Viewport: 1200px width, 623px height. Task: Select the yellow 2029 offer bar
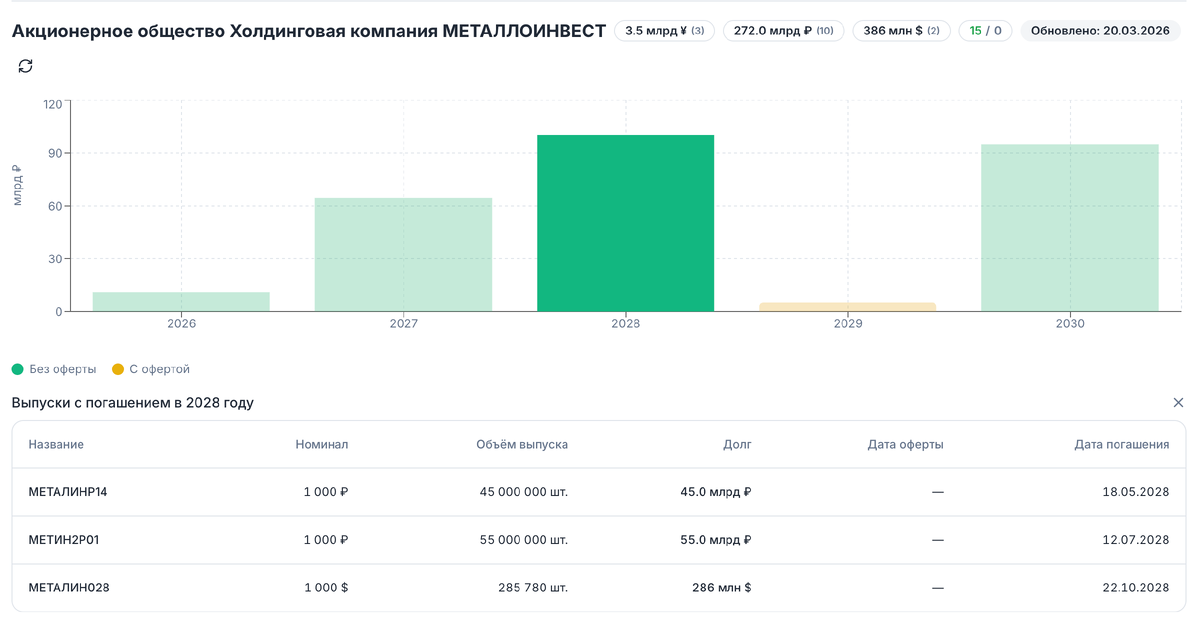[x=848, y=307]
